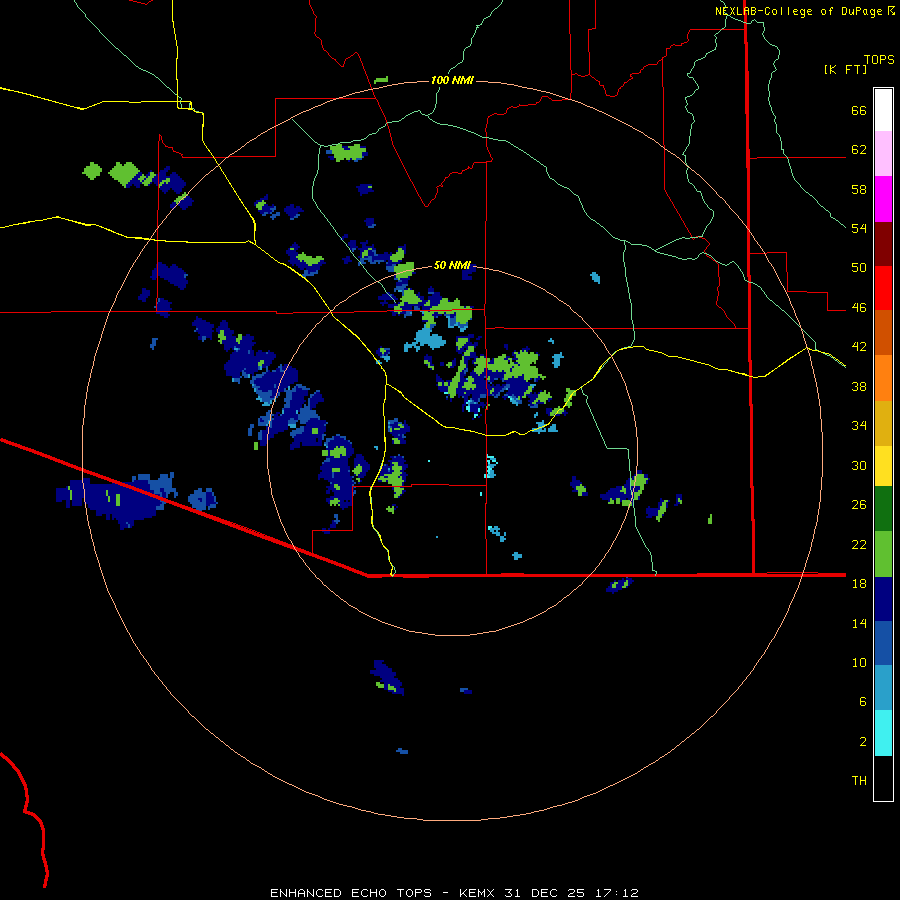Click the "TOPS" legend title

(x=879, y=59)
